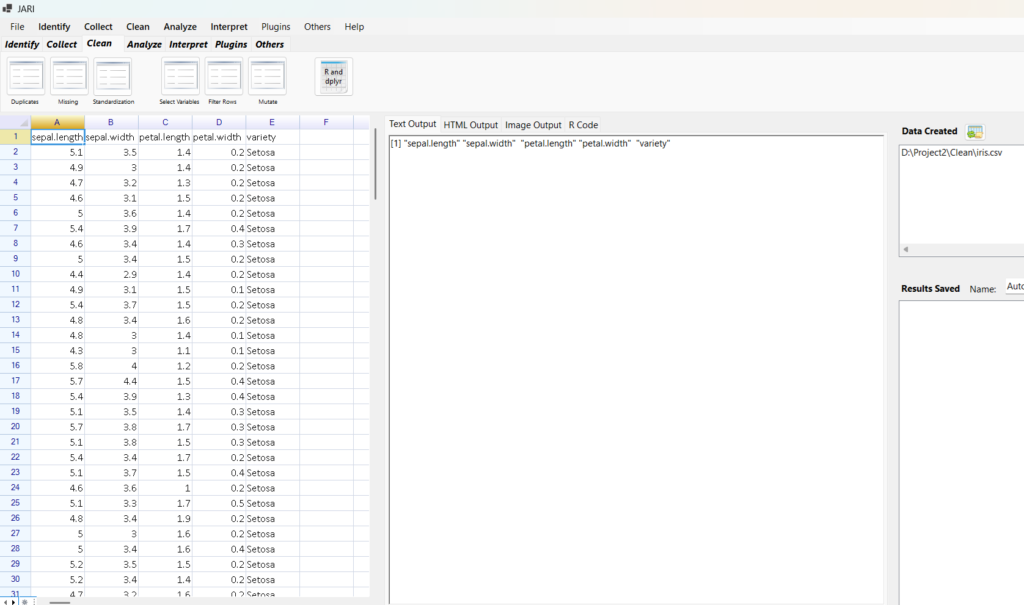Open the Name combo box in Results Saved
This screenshot has height=605, width=1024.
coord(1013,288)
